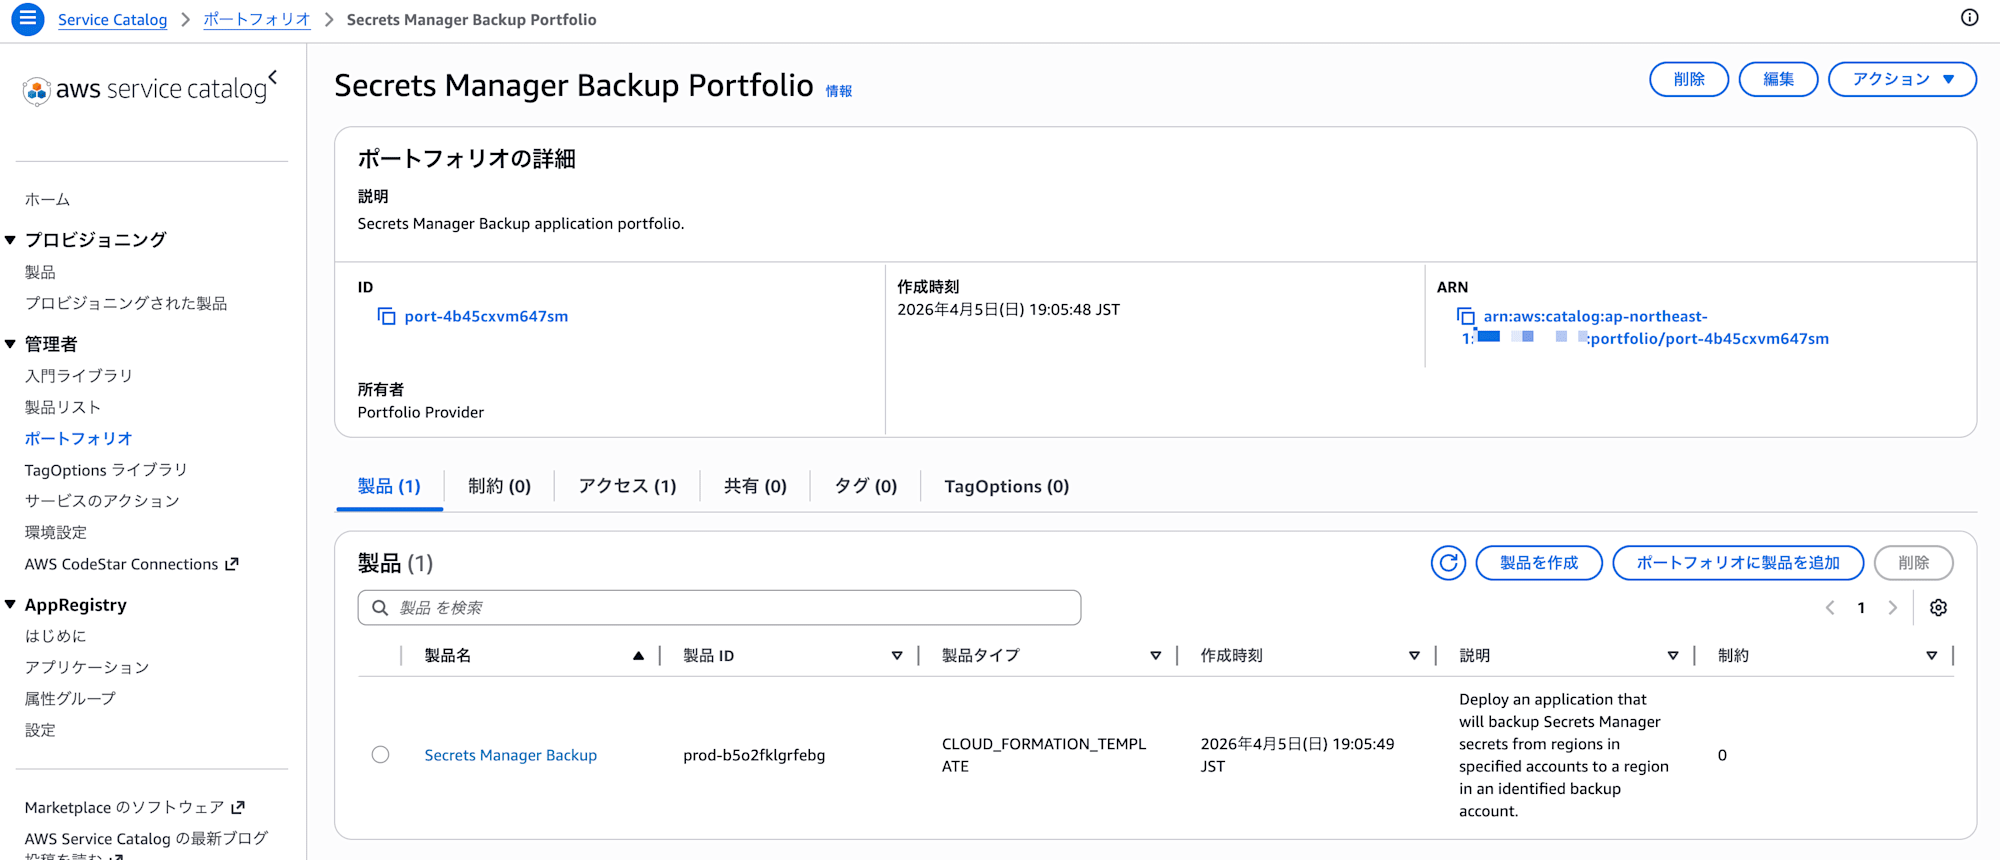The image size is (2000, 860).
Task: Switch to the アクセス (1) tab
Action: (627, 486)
